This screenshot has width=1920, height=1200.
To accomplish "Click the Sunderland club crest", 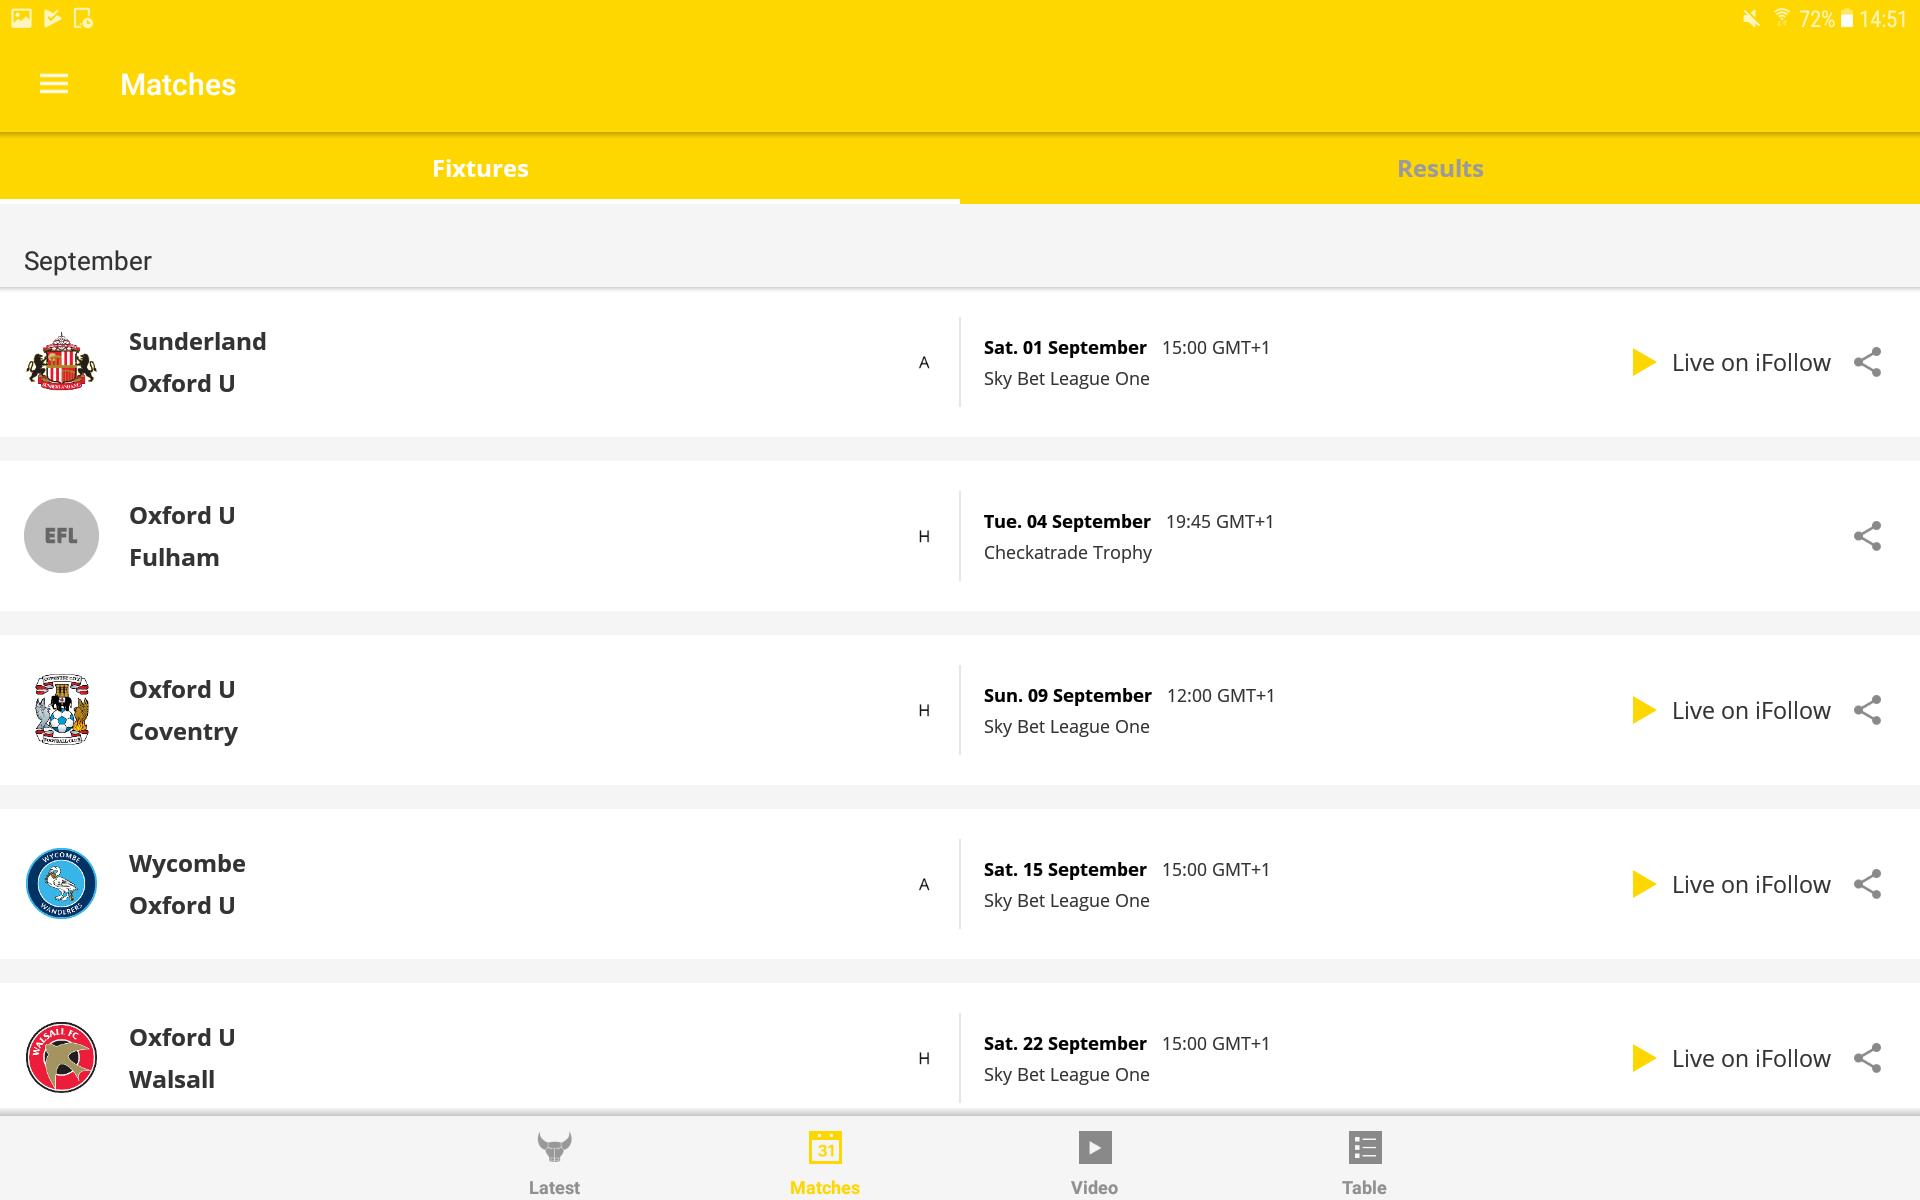I will (x=61, y=361).
